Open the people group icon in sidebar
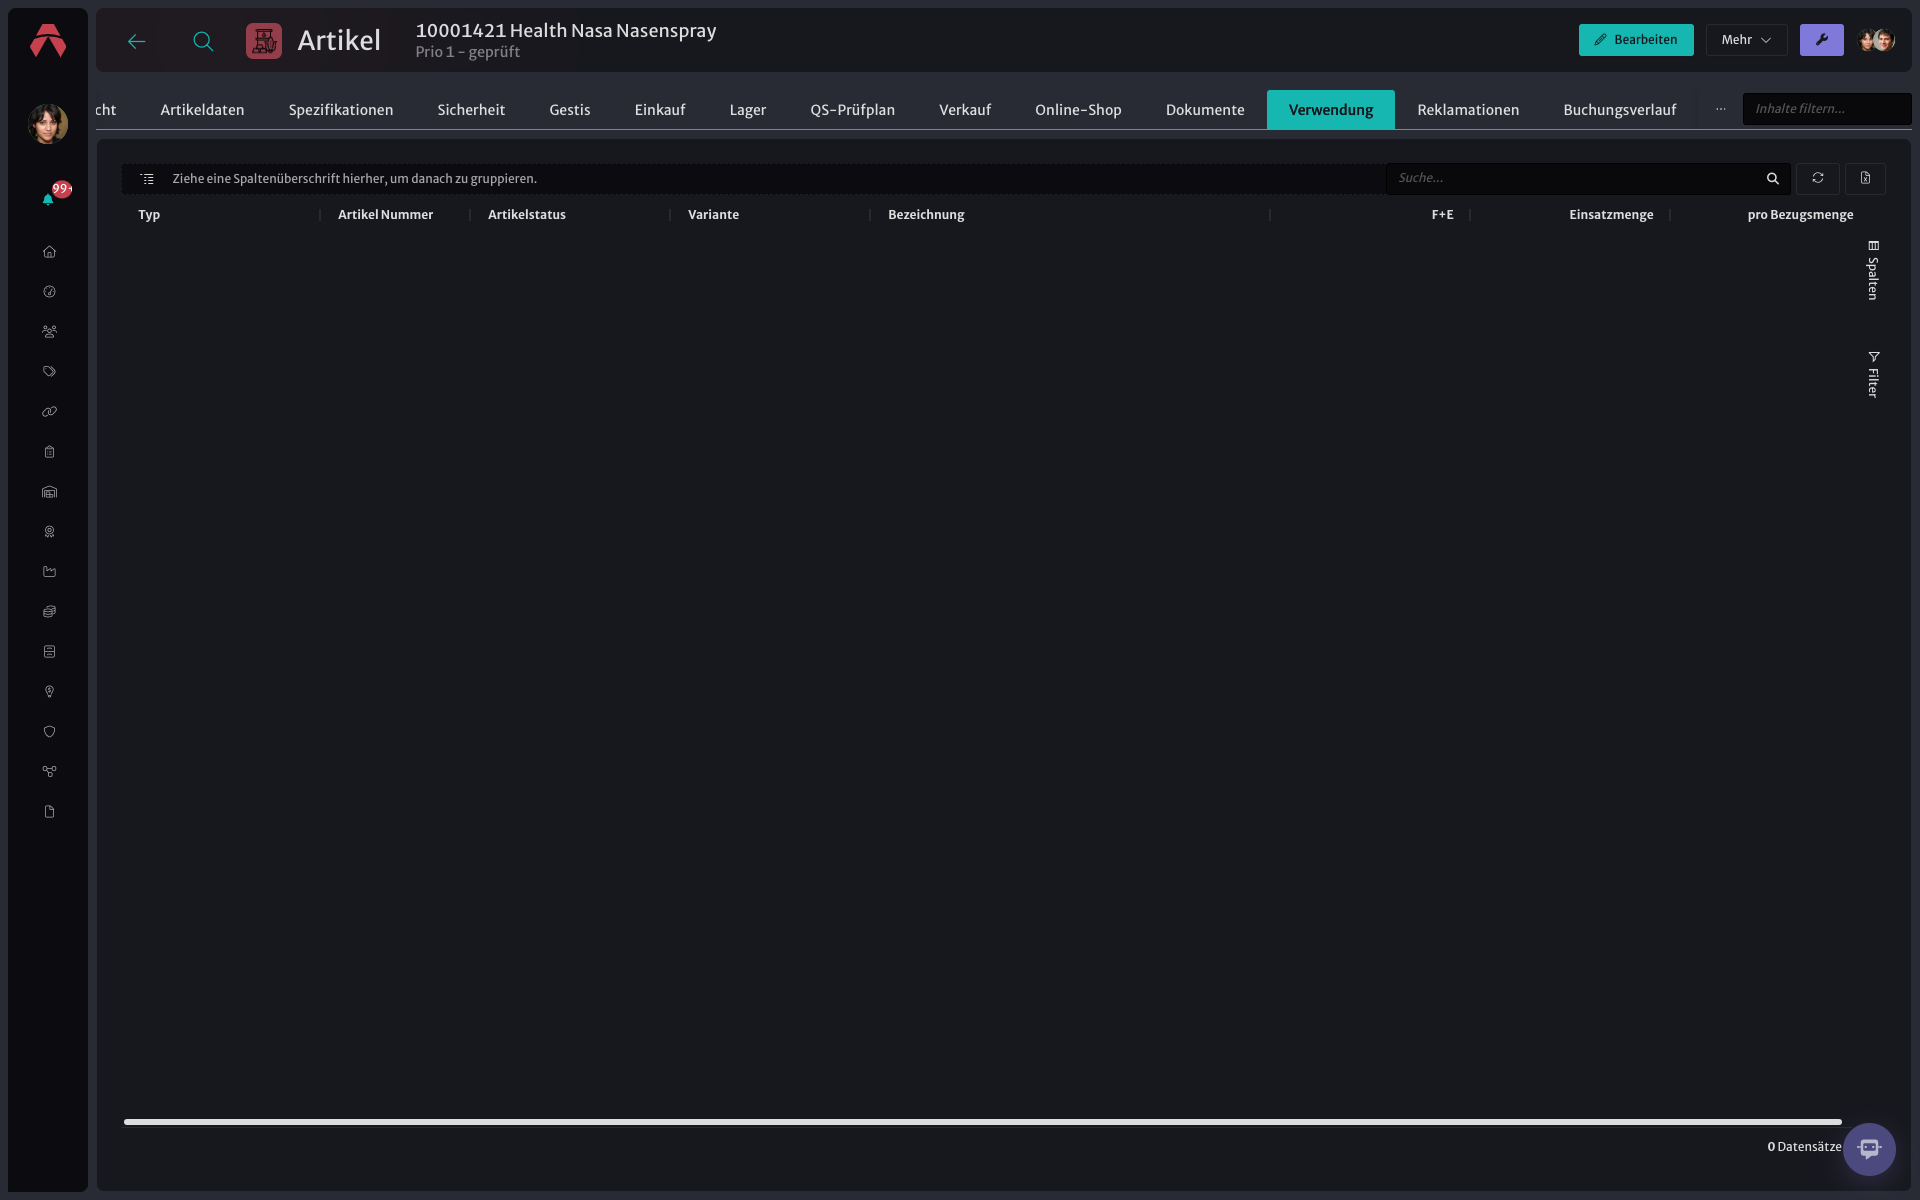Image resolution: width=1920 pixels, height=1200 pixels. point(49,332)
